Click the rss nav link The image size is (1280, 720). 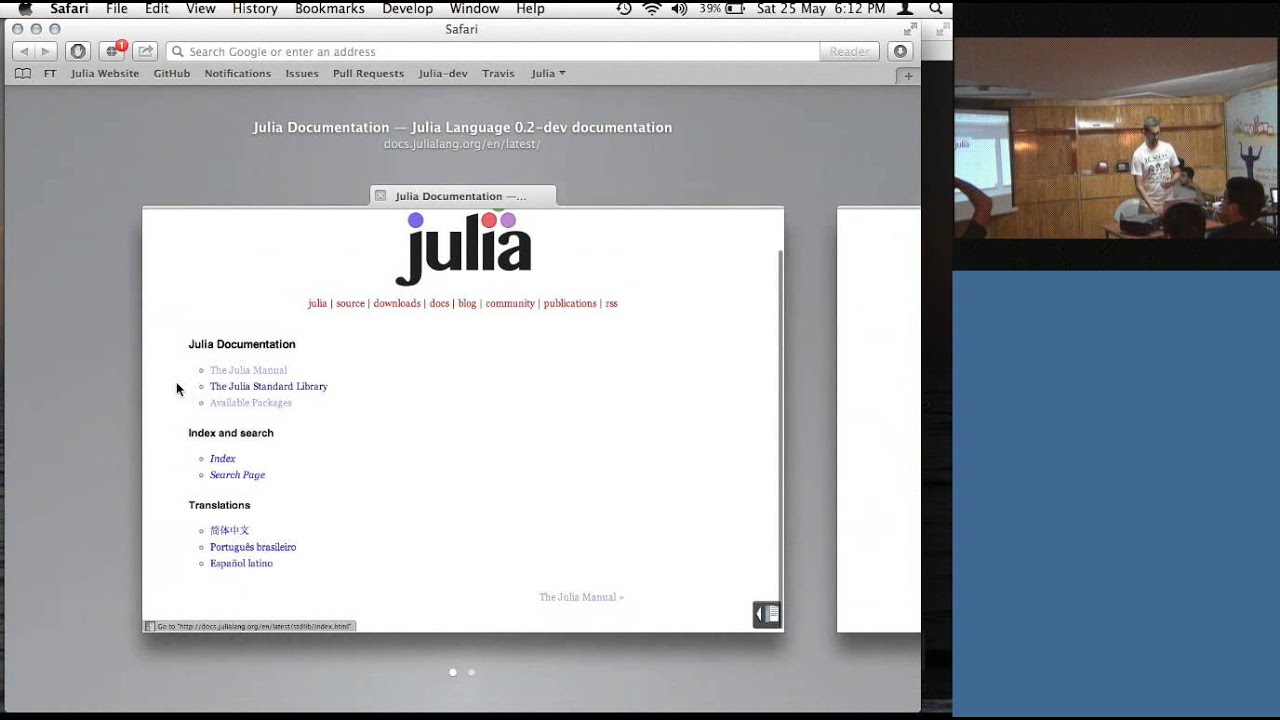pos(611,303)
